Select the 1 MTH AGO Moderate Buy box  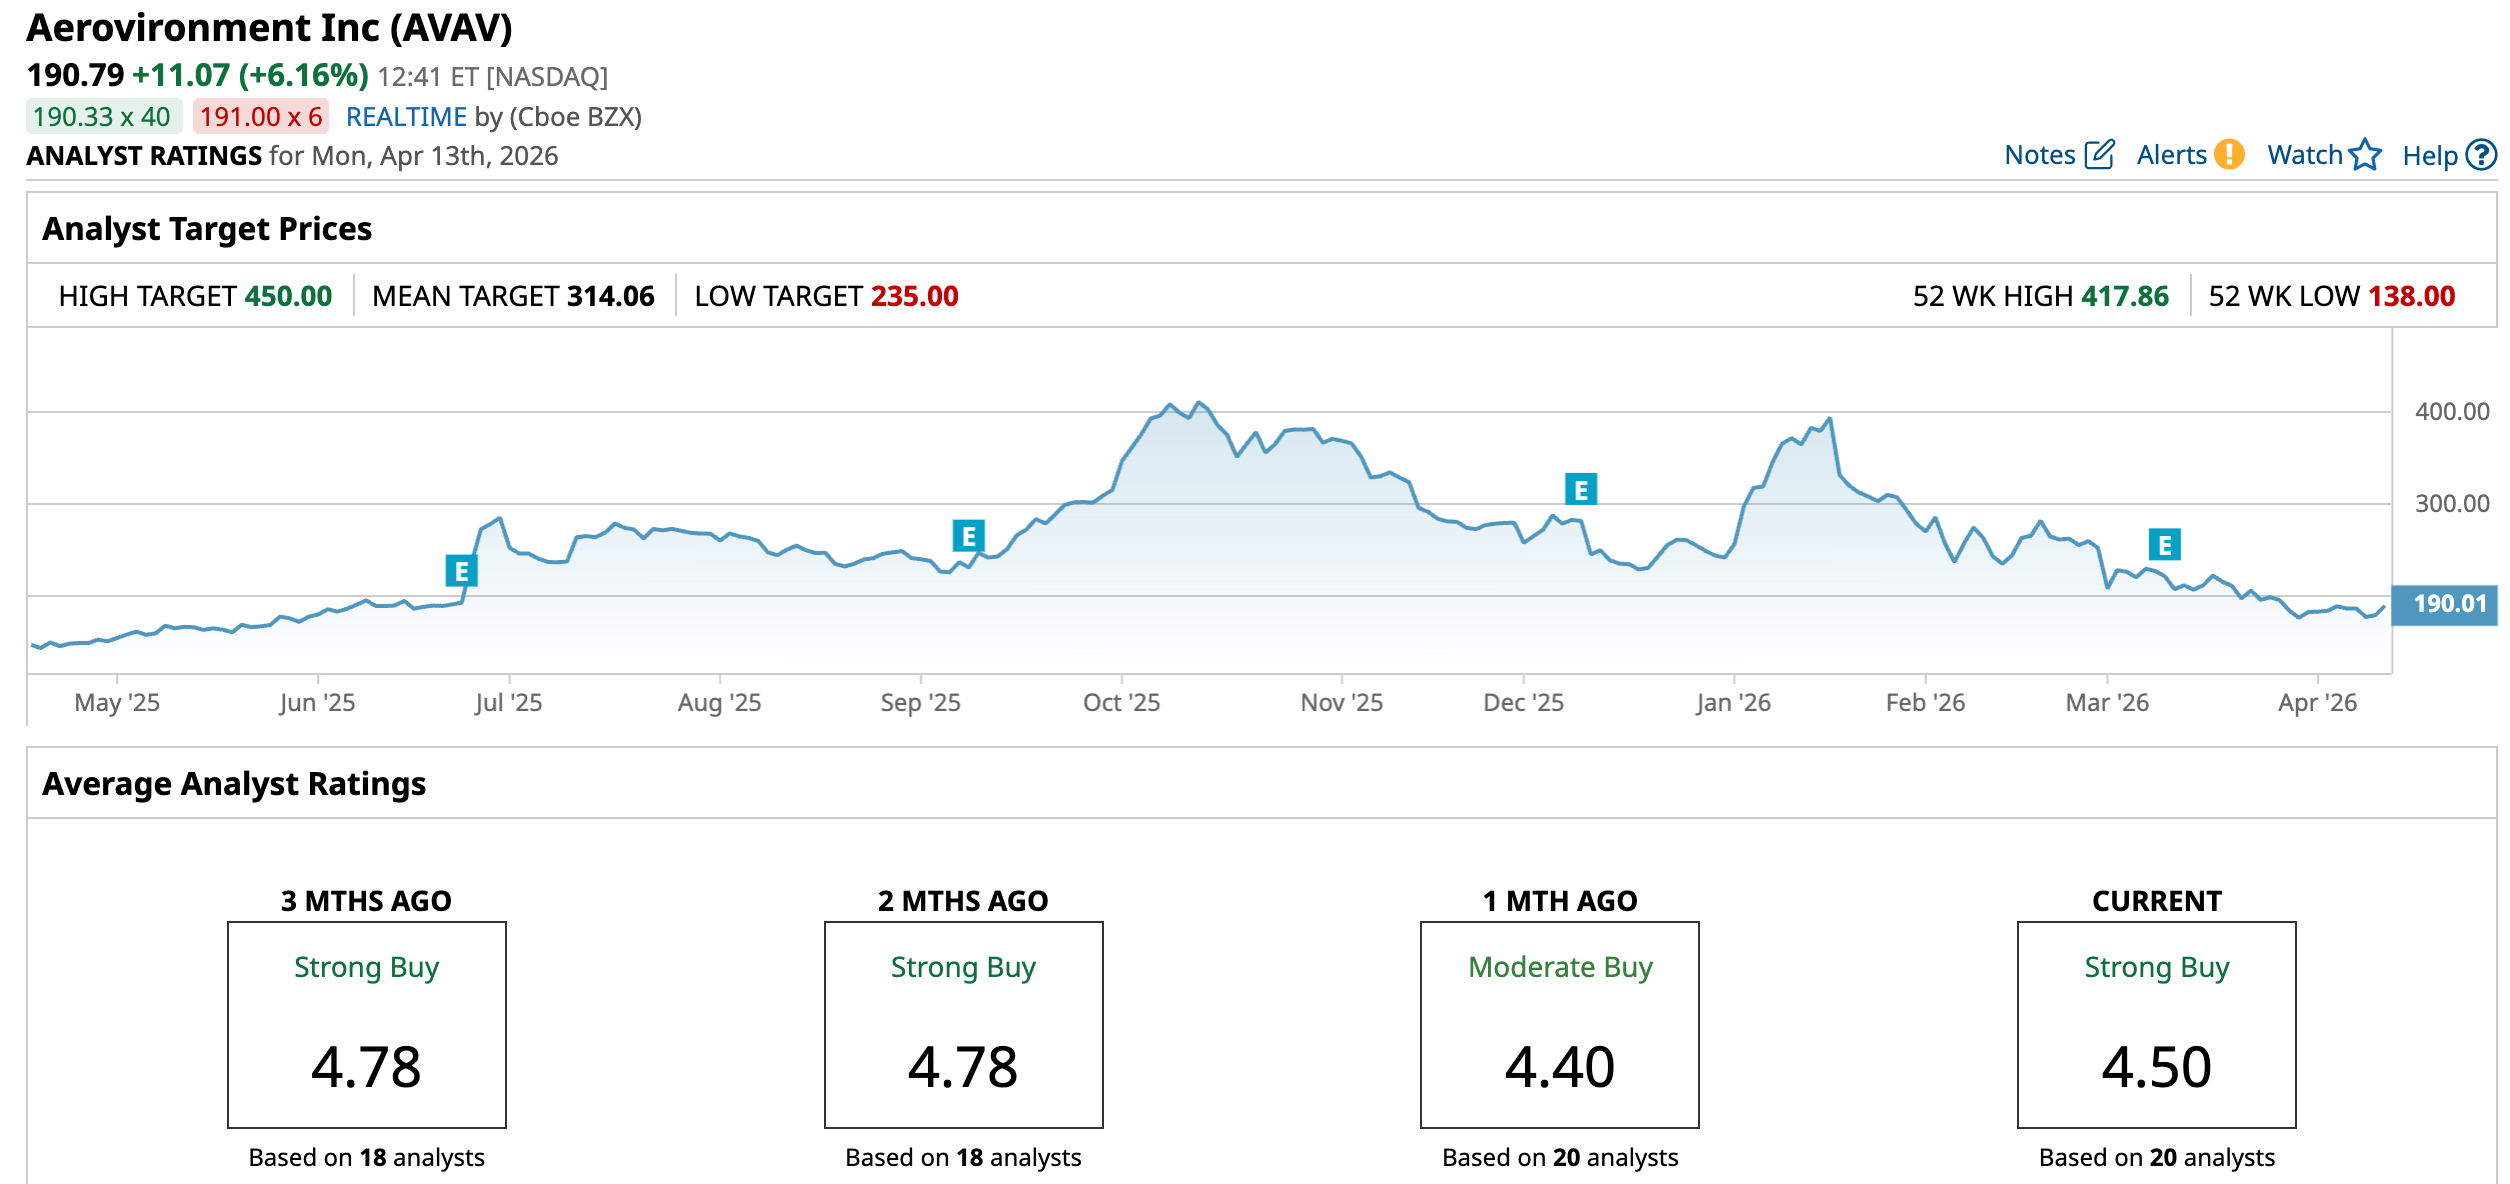(1559, 1024)
